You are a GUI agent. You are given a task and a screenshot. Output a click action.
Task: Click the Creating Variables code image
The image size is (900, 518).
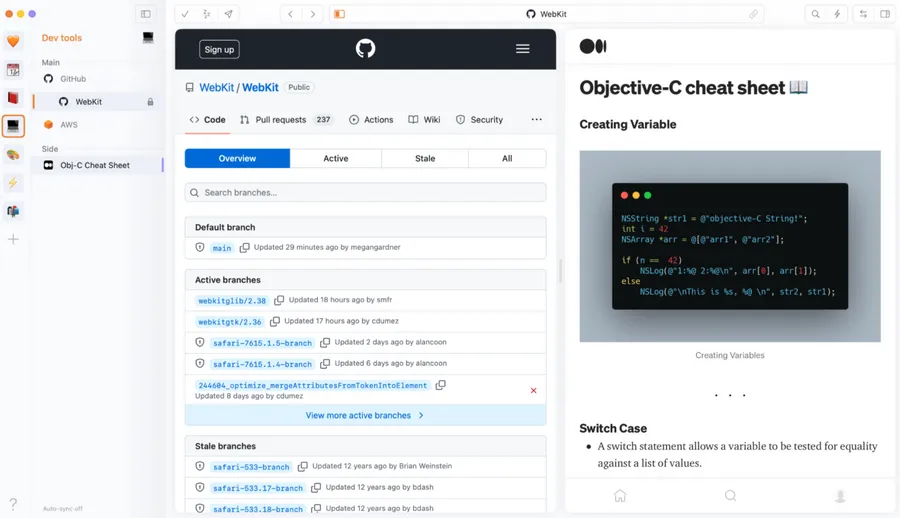pyautogui.click(x=730, y=246)
